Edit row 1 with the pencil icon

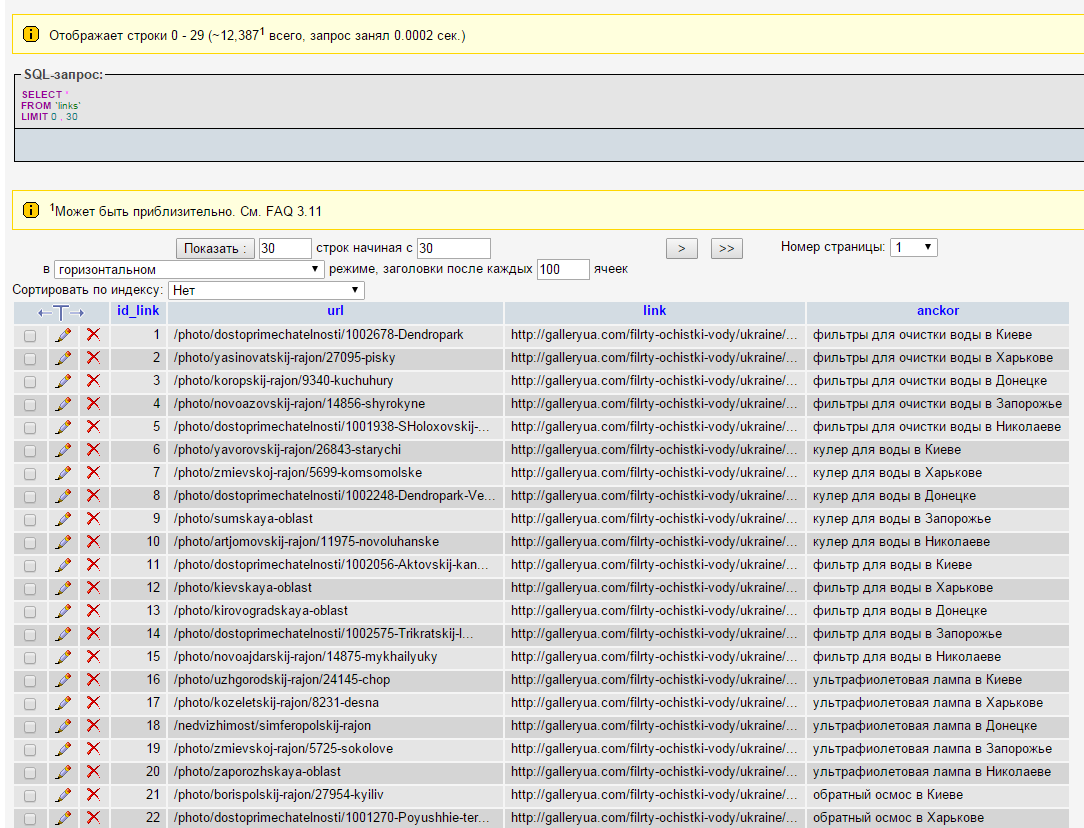click(x=64, y=335)
